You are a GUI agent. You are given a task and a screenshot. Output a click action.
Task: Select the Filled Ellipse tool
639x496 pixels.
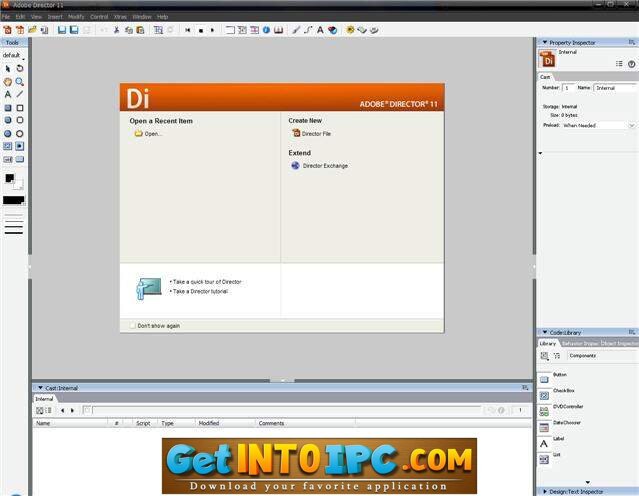point(8,134)
